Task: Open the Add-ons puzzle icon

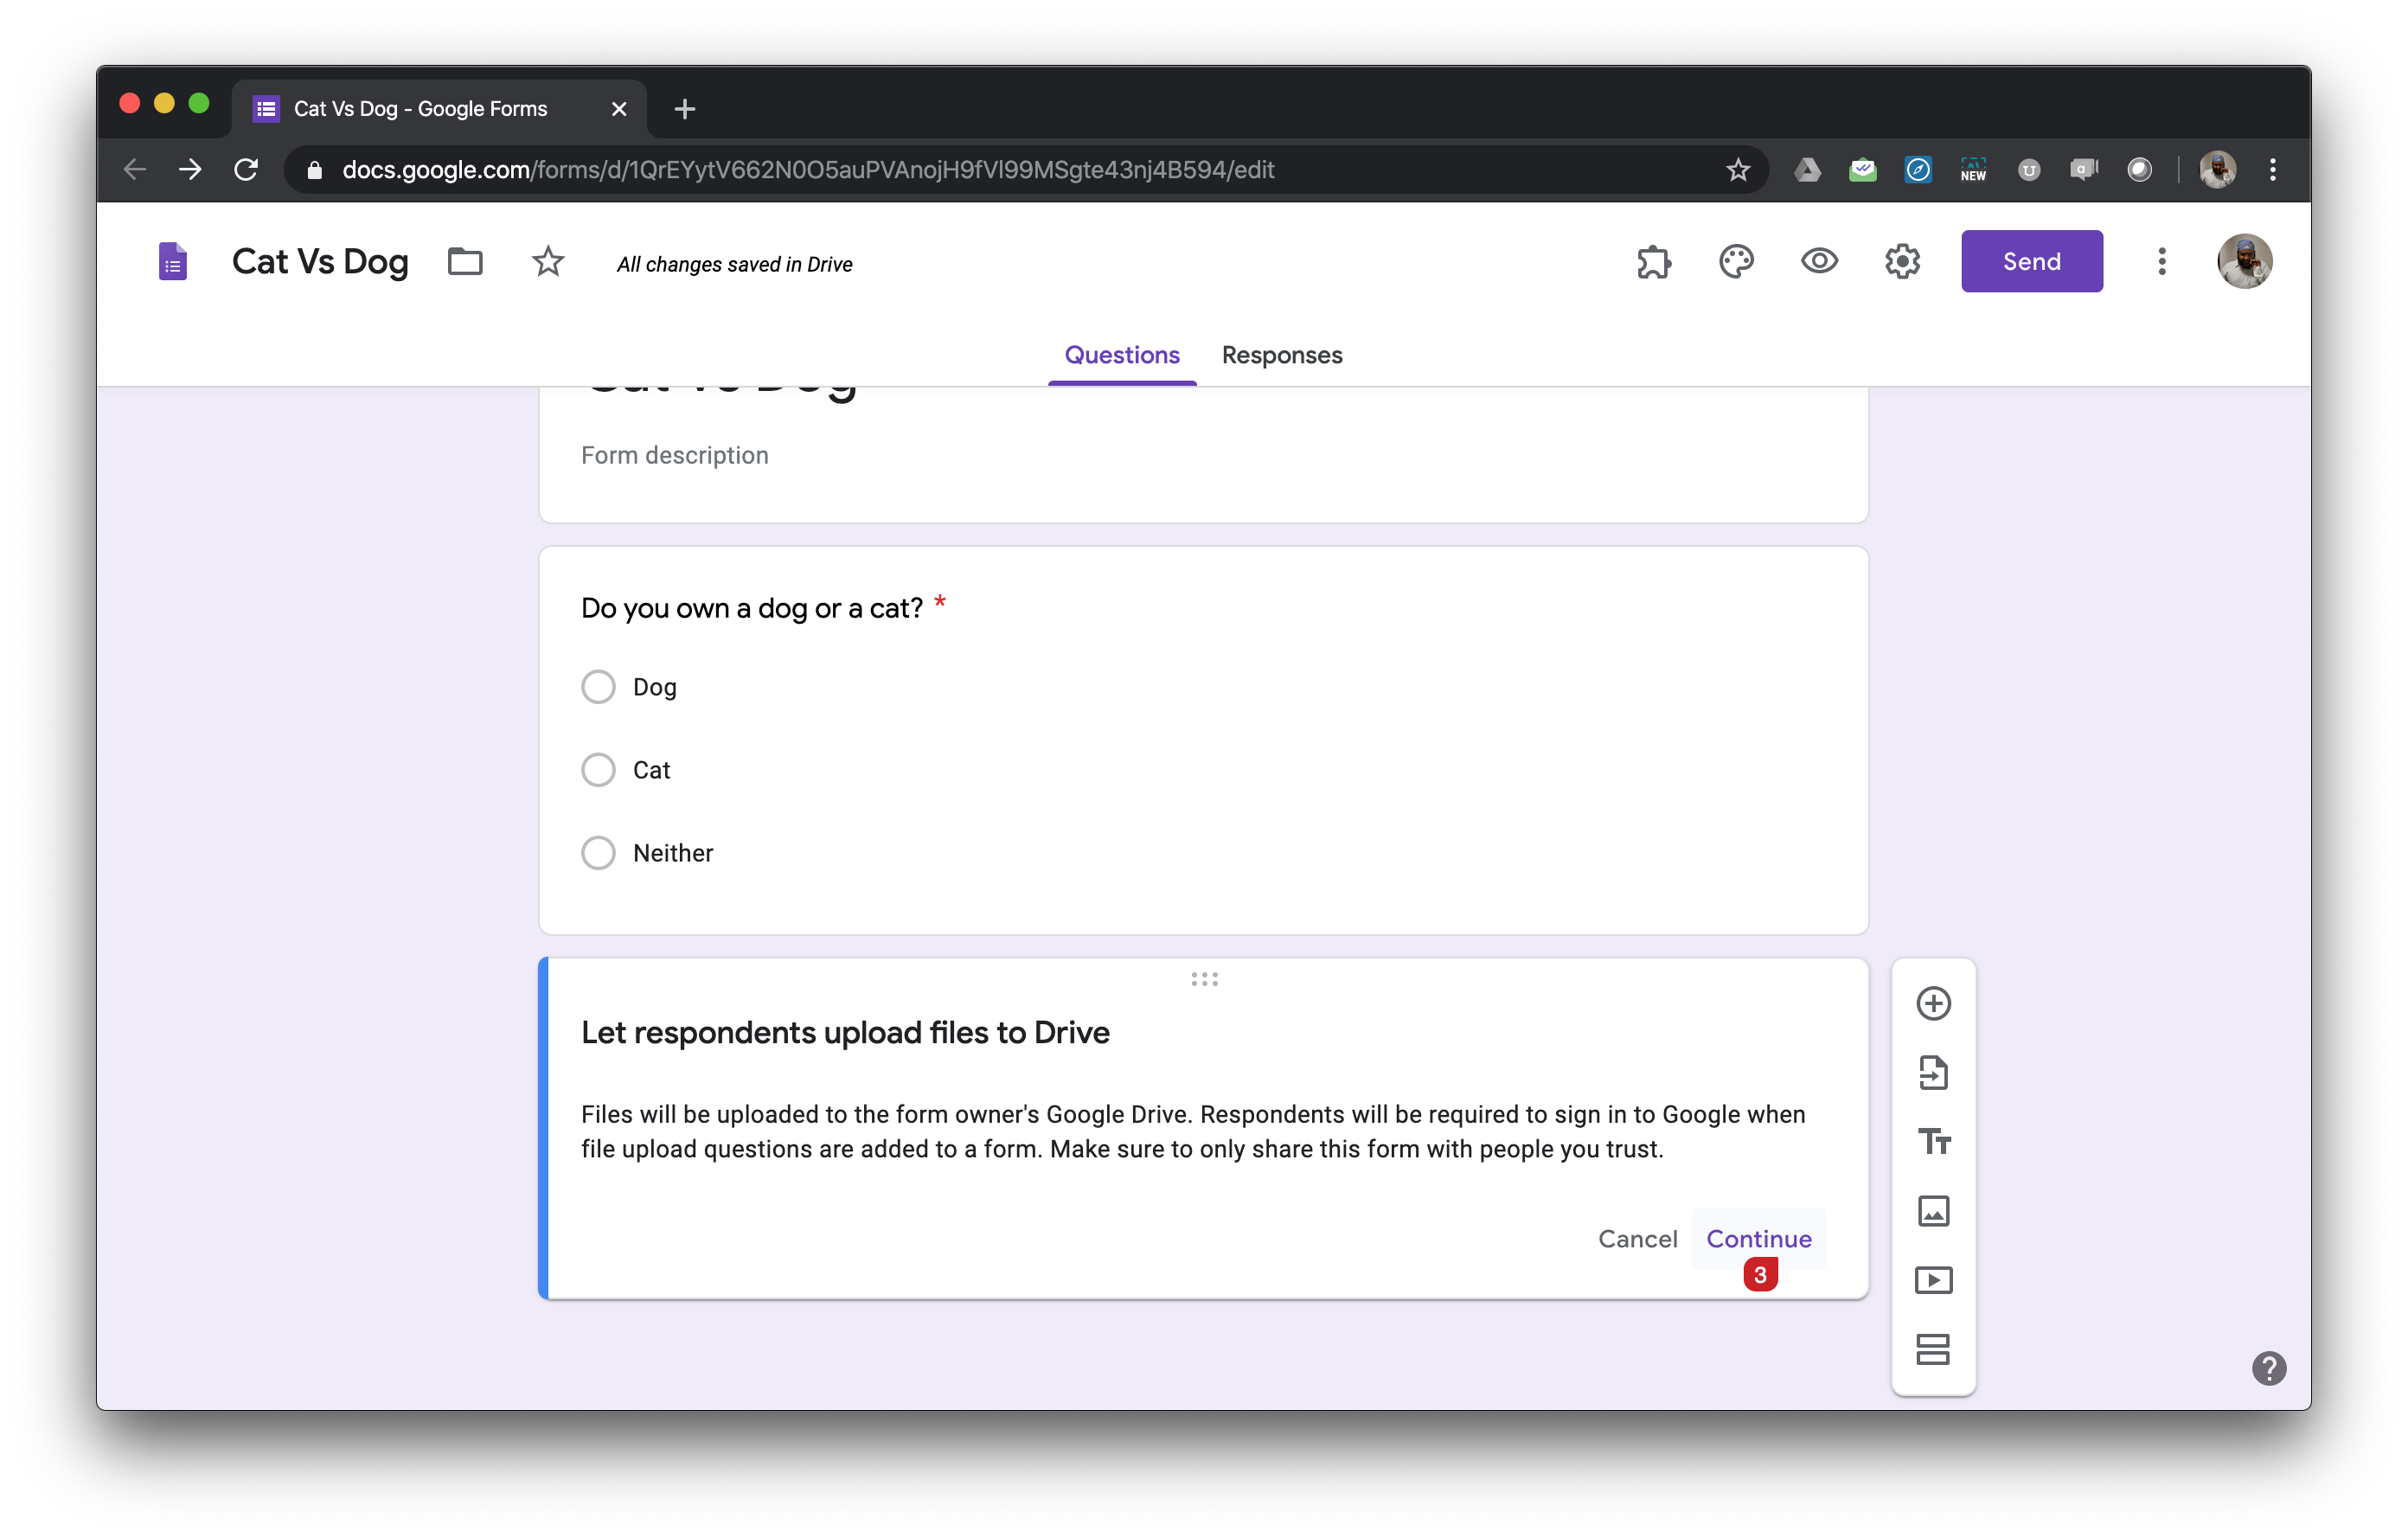Action: click(1653, 262)
